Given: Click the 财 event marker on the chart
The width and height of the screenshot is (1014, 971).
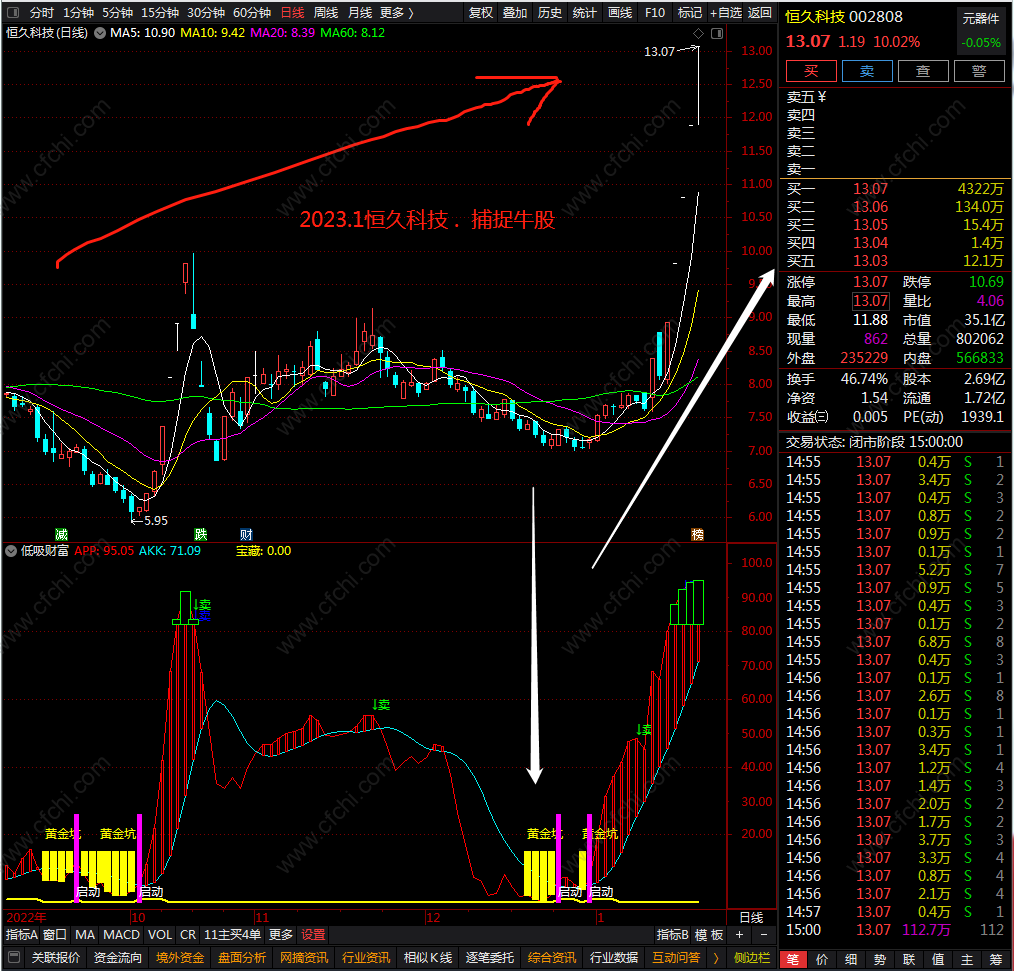Looking at the screenshot, I should click(246, 534).
